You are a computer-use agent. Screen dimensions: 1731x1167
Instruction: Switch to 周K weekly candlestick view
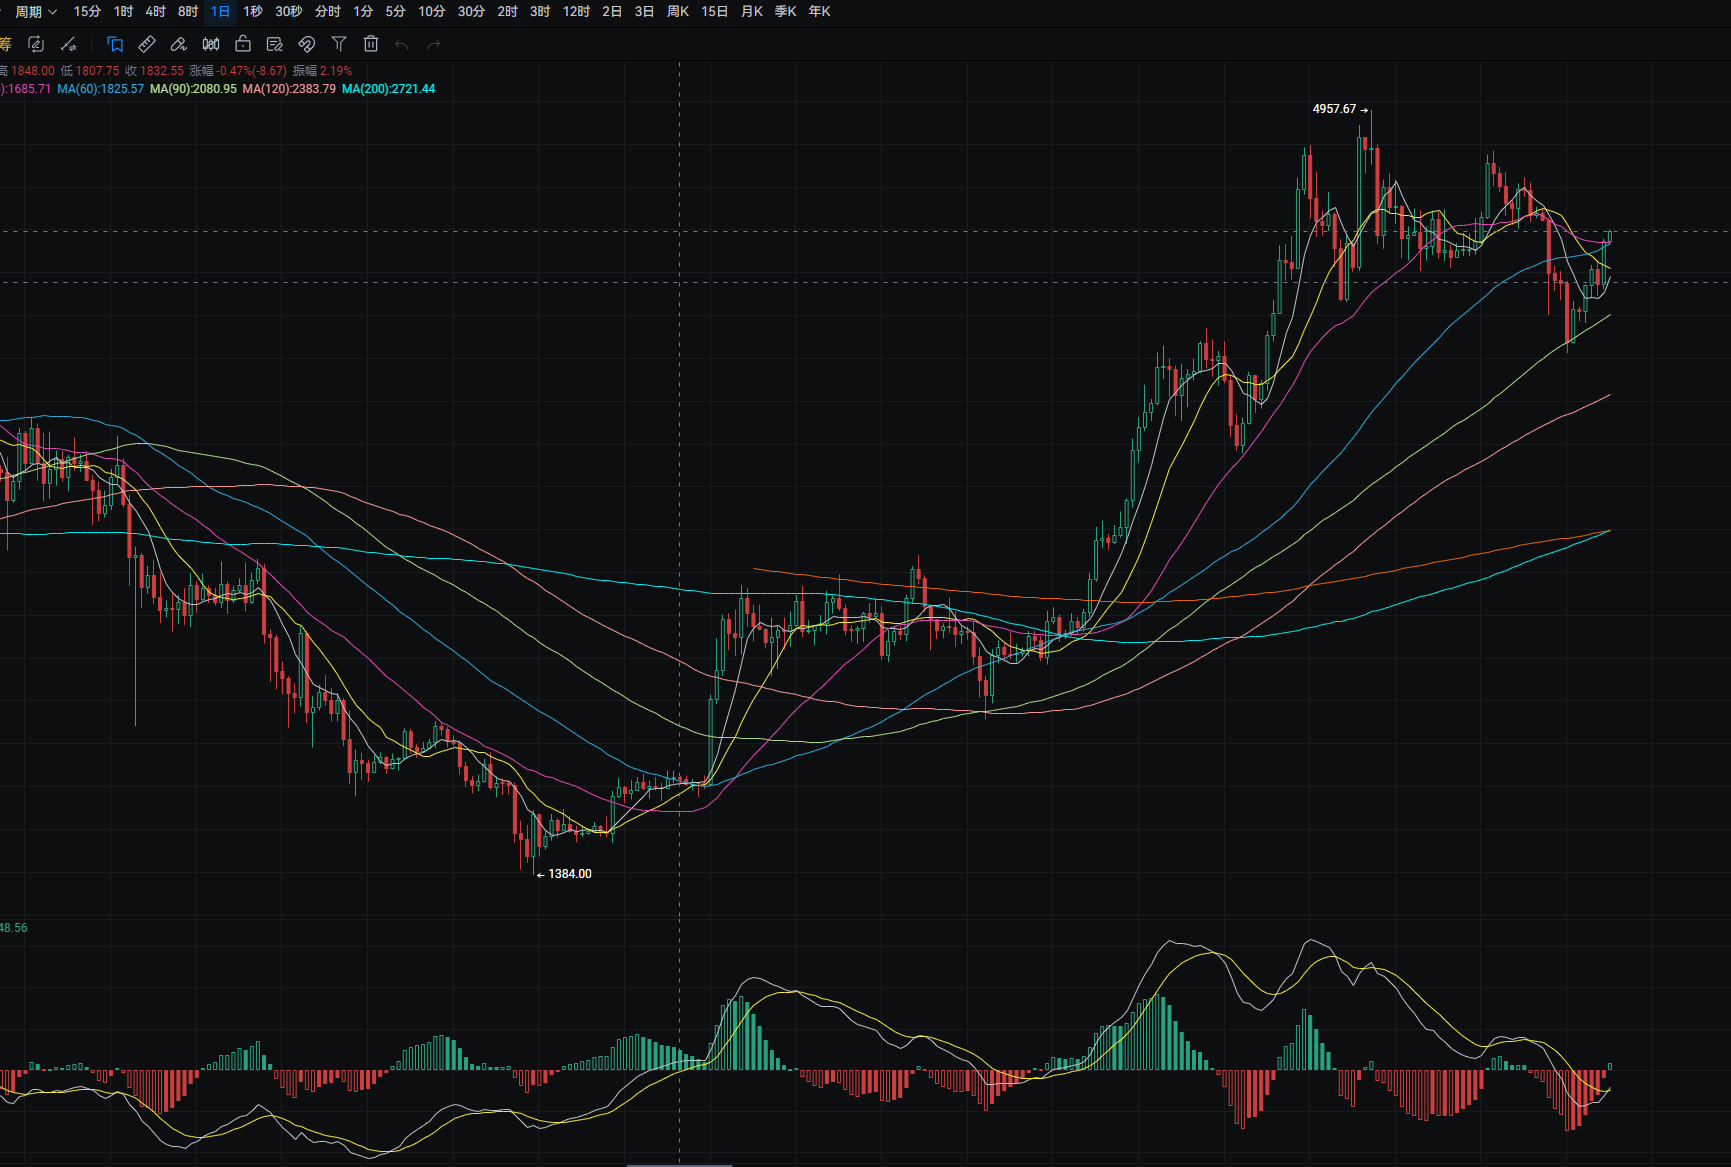tap(678, 12)
